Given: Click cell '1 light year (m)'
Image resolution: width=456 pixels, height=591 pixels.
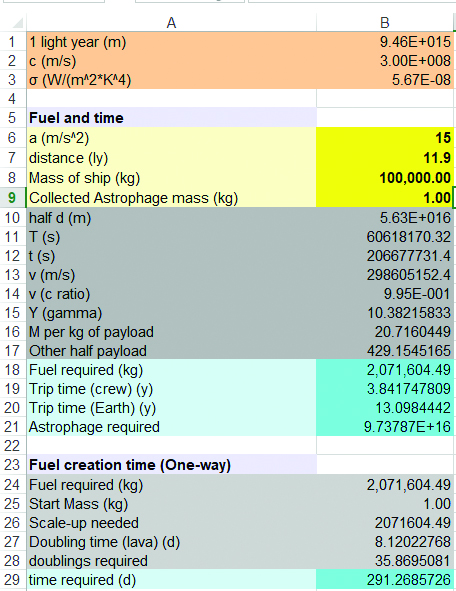Looking at the screenshot, I should coord(171,42).
